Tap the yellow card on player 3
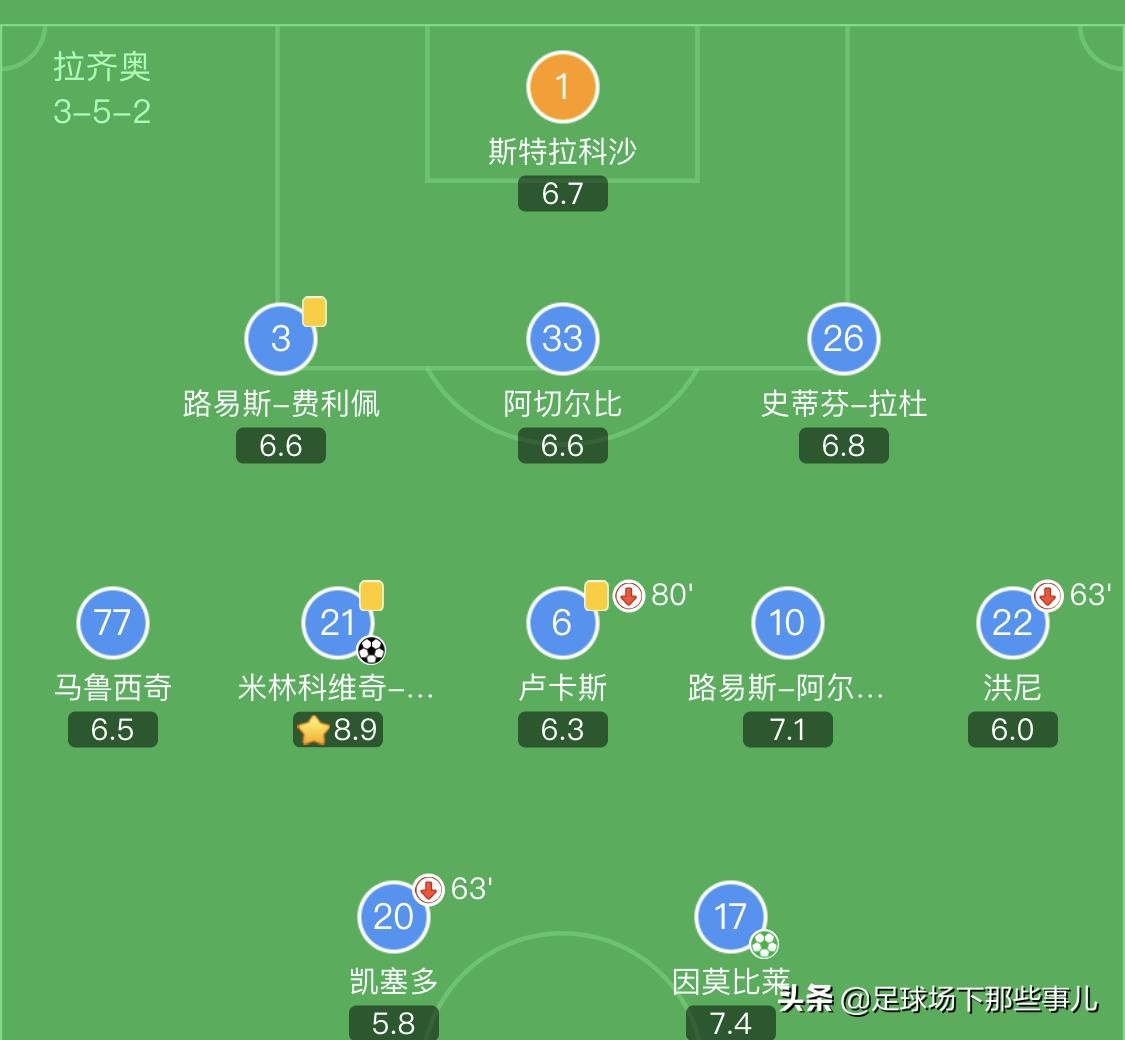This screenshot has height=1040, width=1125. 314,311
